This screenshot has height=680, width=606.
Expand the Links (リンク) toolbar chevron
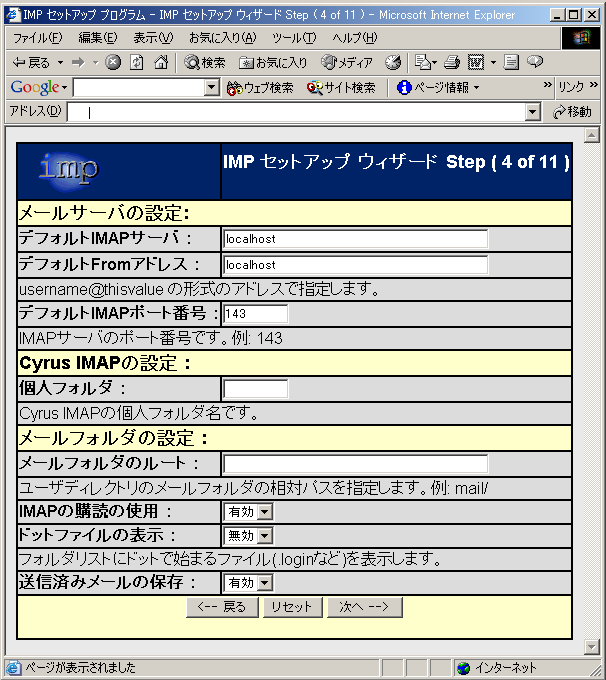[594, 85]
